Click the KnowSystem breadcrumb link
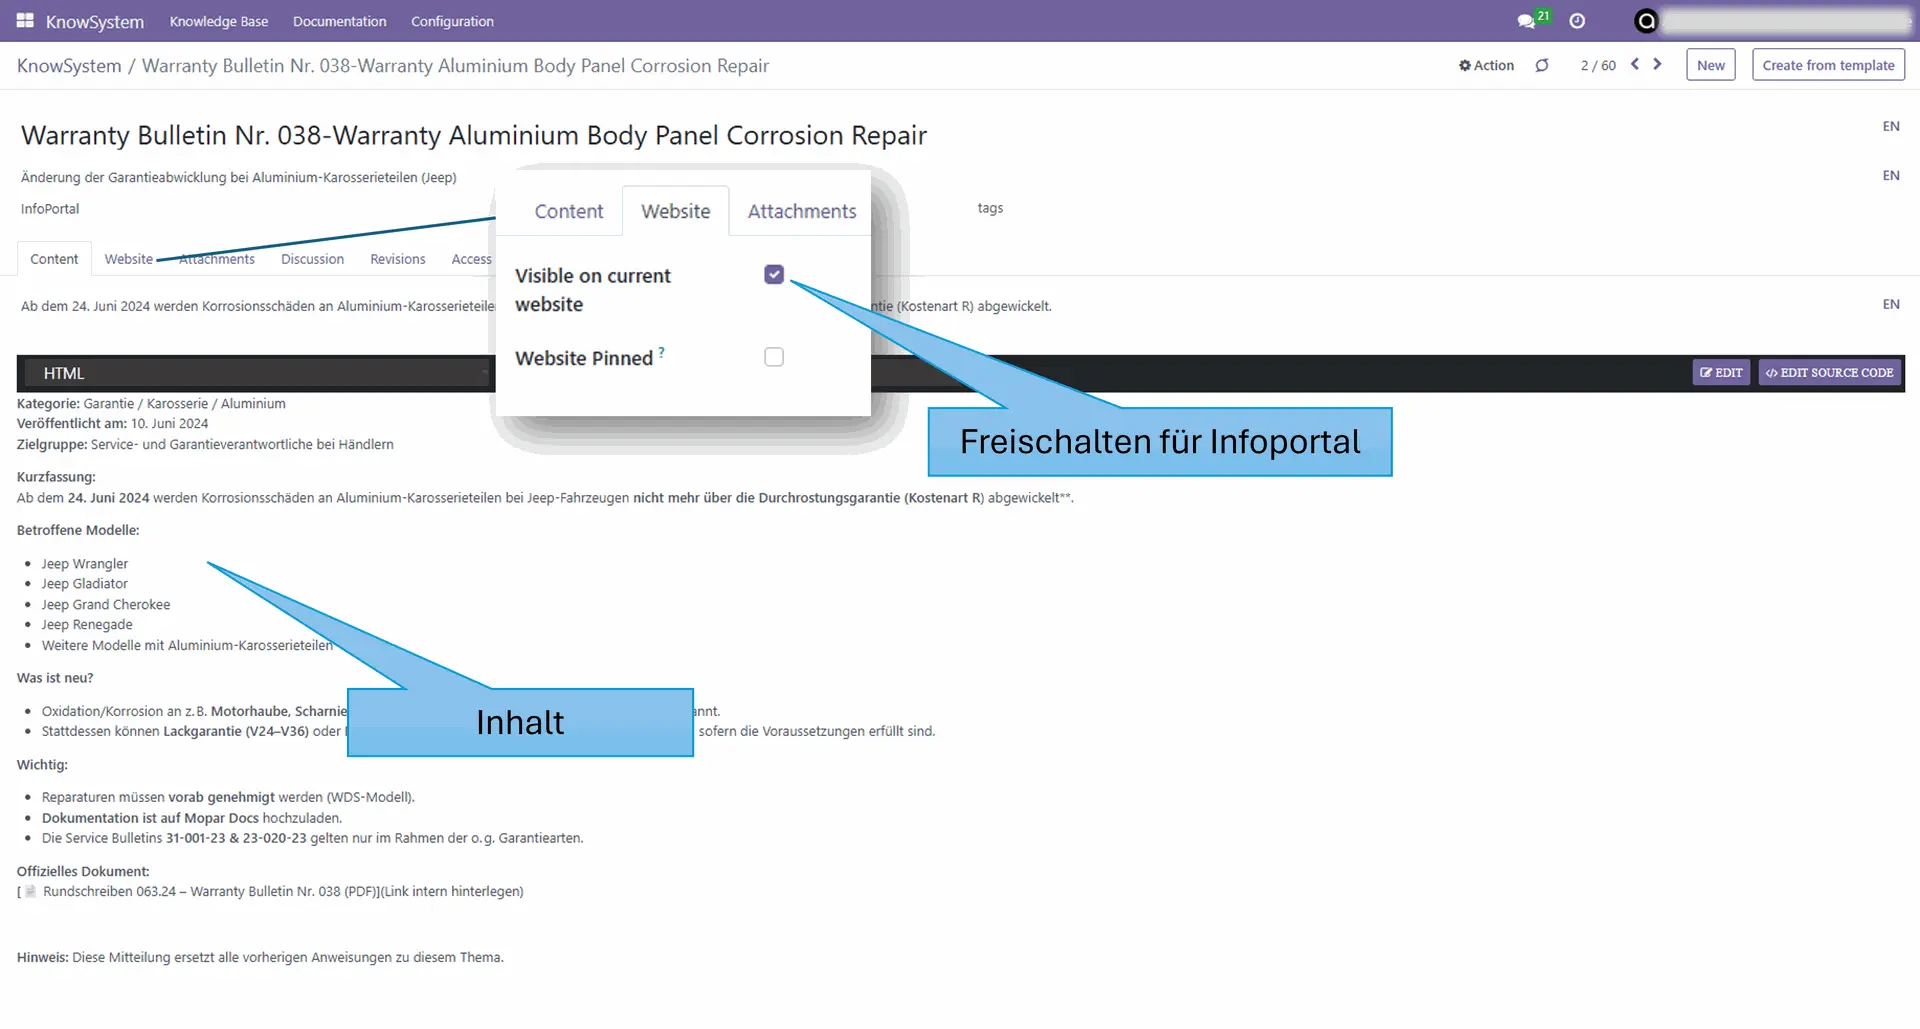This screenshot has height=1029, width=1920. 69,66
